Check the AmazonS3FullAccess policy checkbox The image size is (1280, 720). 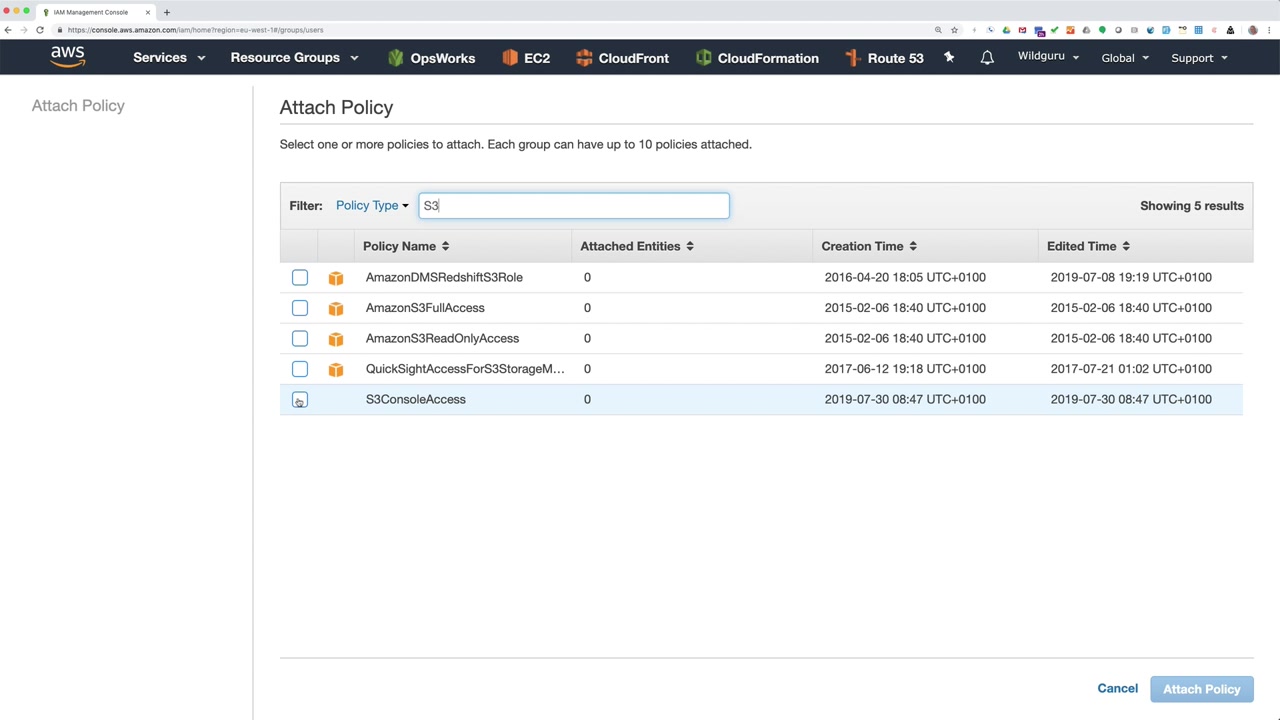(x=300, y=308)
